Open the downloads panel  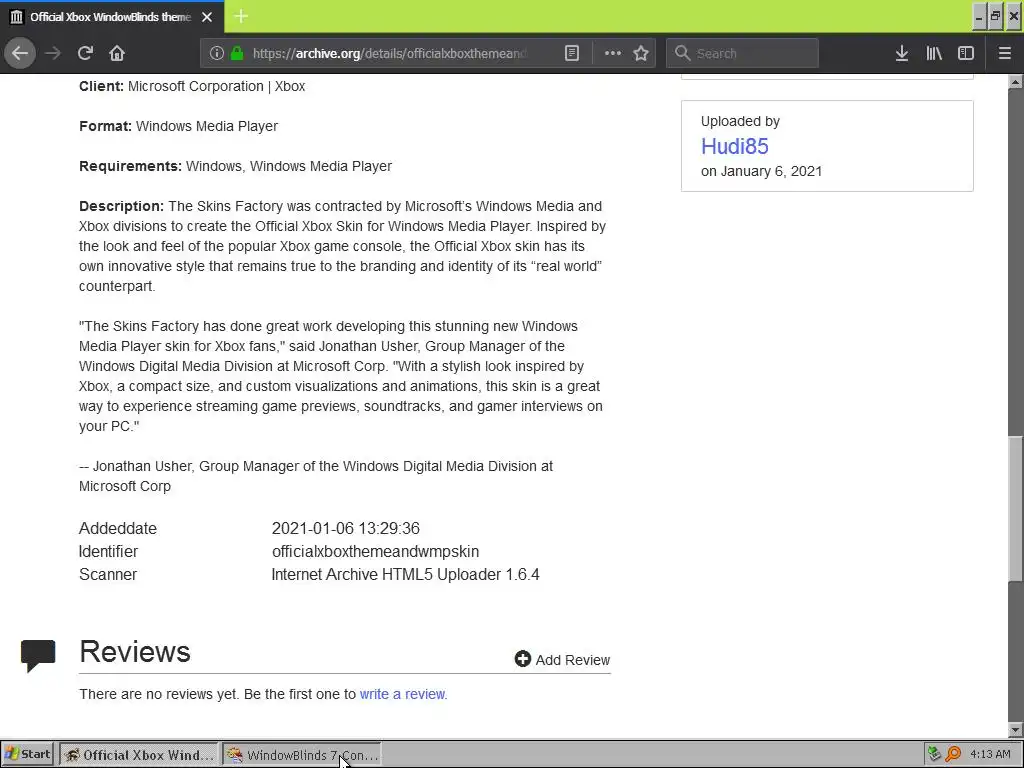tap(902, 53)
